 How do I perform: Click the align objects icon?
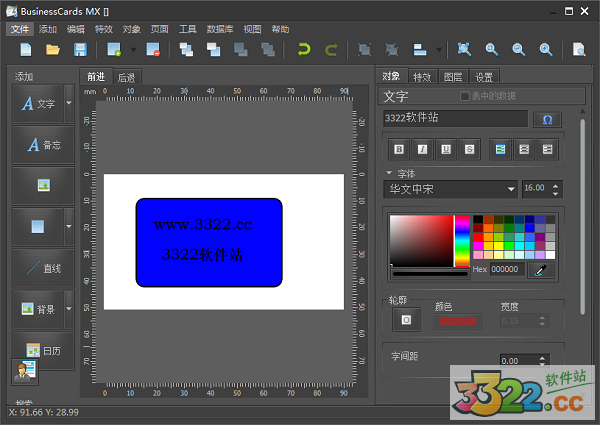point(420,50)
